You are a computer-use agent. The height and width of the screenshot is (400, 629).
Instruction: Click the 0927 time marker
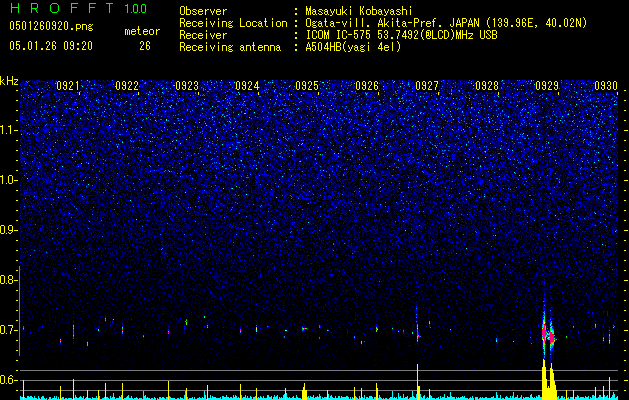pyautogui.click(x=427, y=85)
